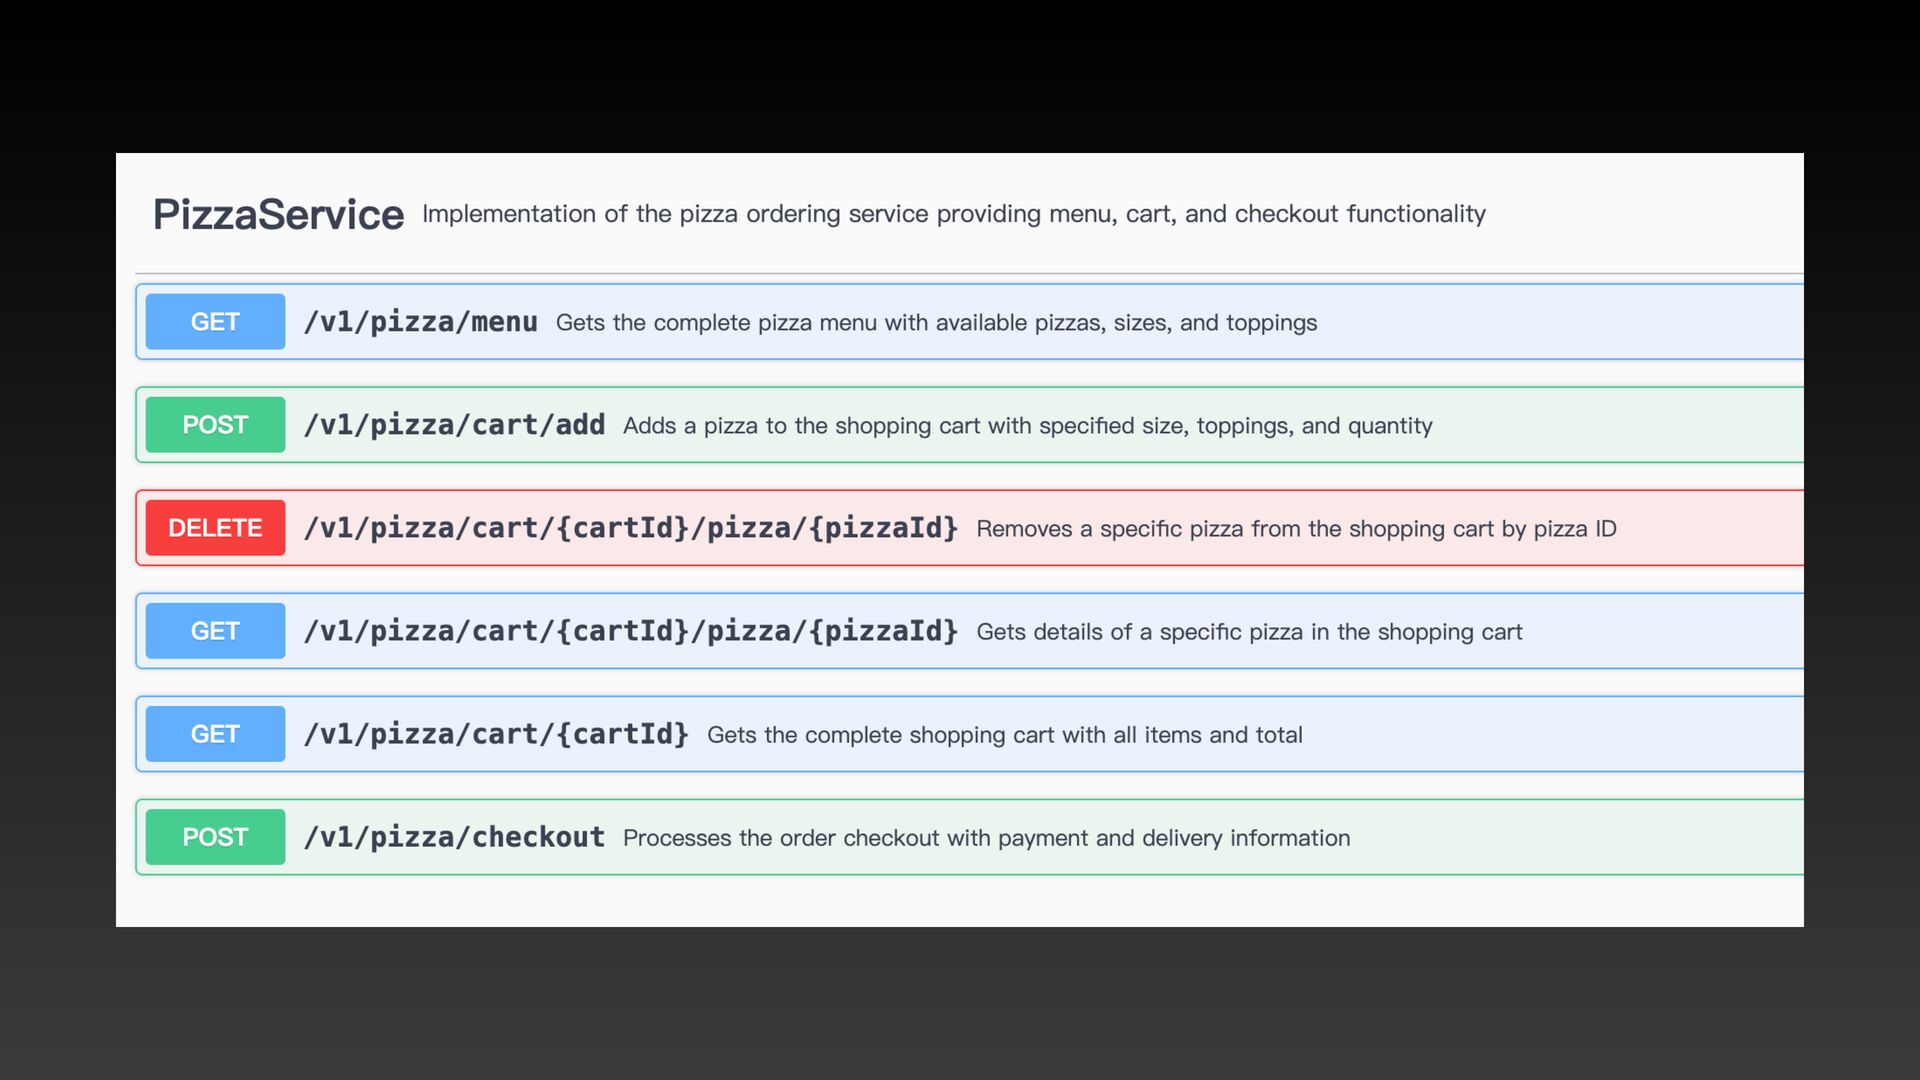Image resolution: width=1920 pixels, height=1080 pixels.
Task: Expand GET /v1/pizza/cart/{cartId}/pizza/{pizzaId} path
Action: pos(630,631)
